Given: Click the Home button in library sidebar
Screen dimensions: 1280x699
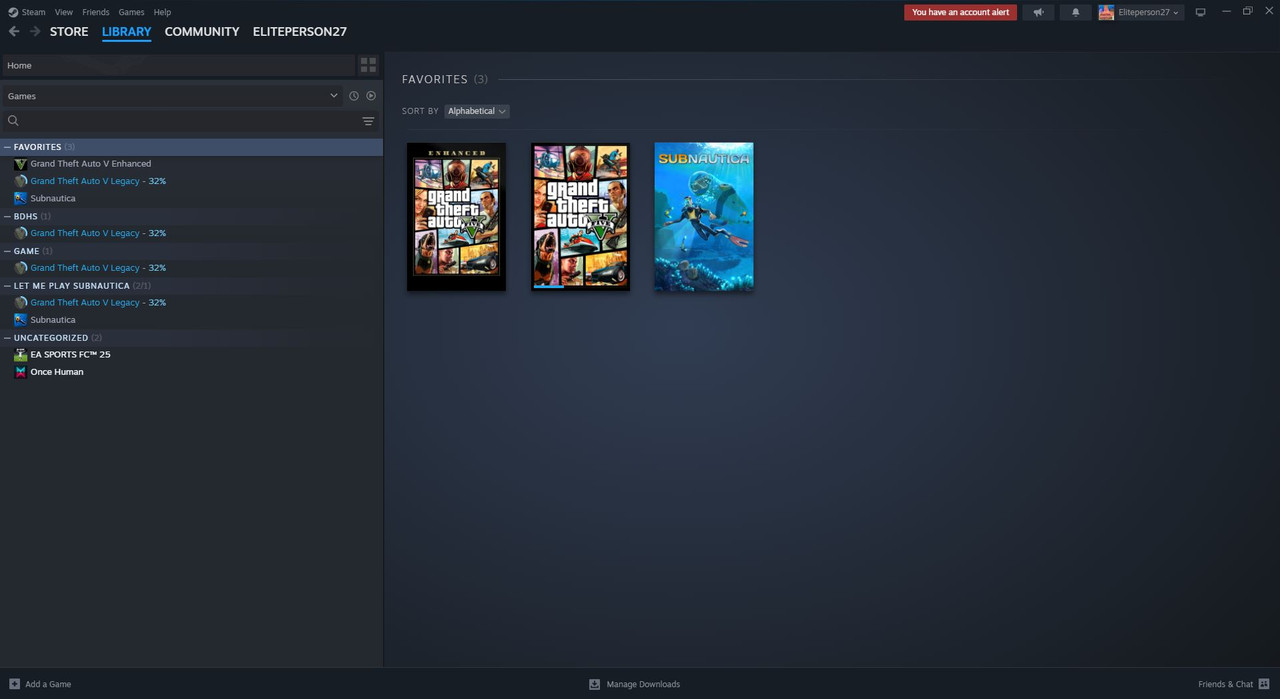Looking at the screenshot, I should [178, 65].
